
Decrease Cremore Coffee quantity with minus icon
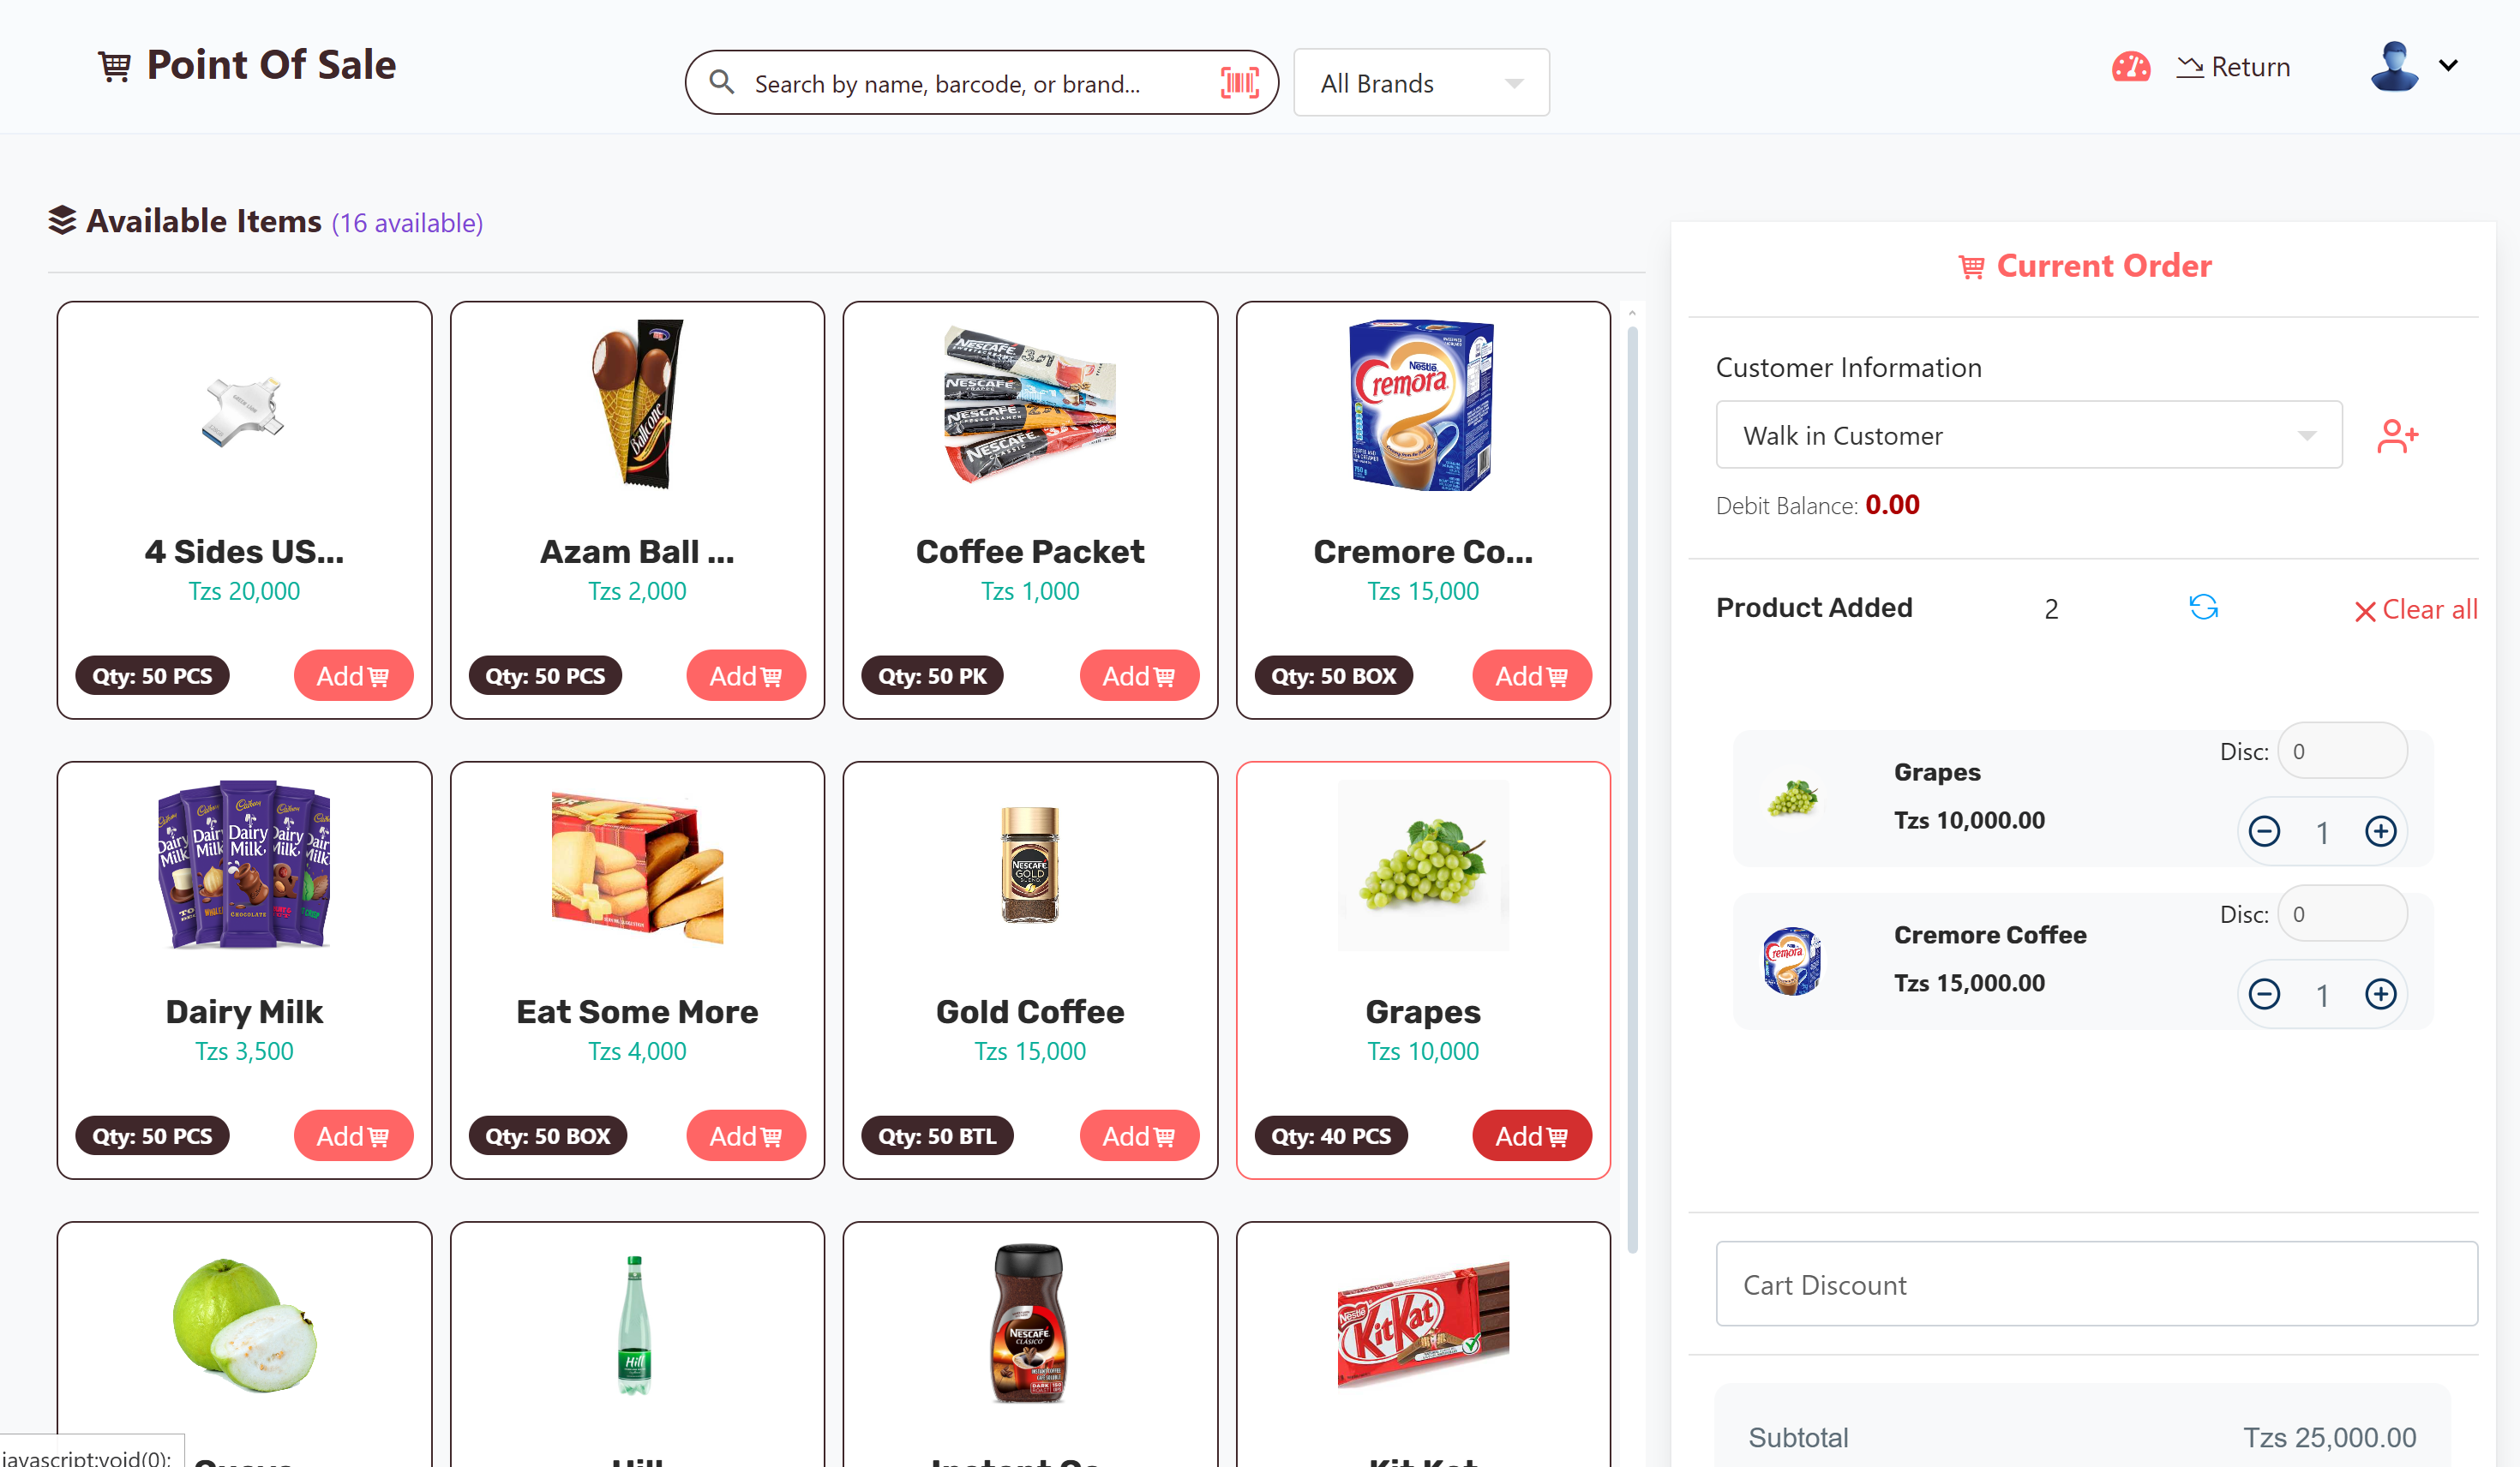2264,994
